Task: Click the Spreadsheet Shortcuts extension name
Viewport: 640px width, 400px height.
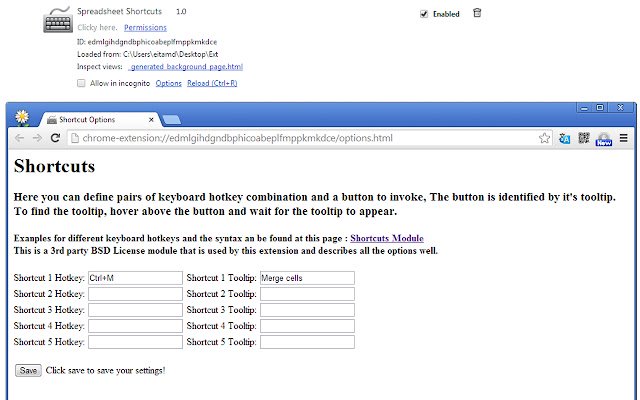Action: pyautogui.click(x=119, y=11)
